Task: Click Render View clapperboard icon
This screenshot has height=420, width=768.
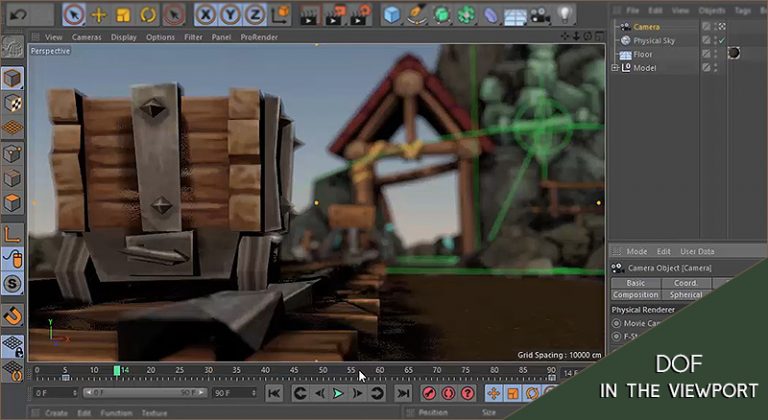Action: click(310, 15)
